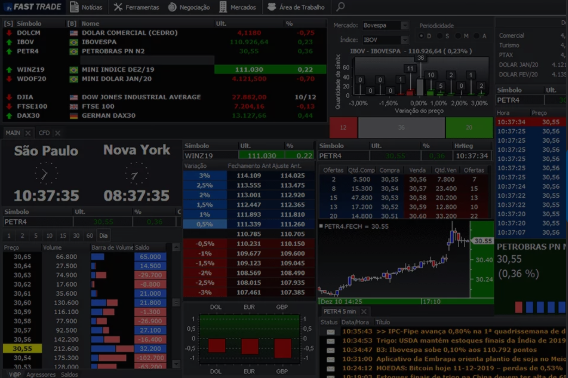Switch to the Agressores bottom tab

tap(41, 374)
